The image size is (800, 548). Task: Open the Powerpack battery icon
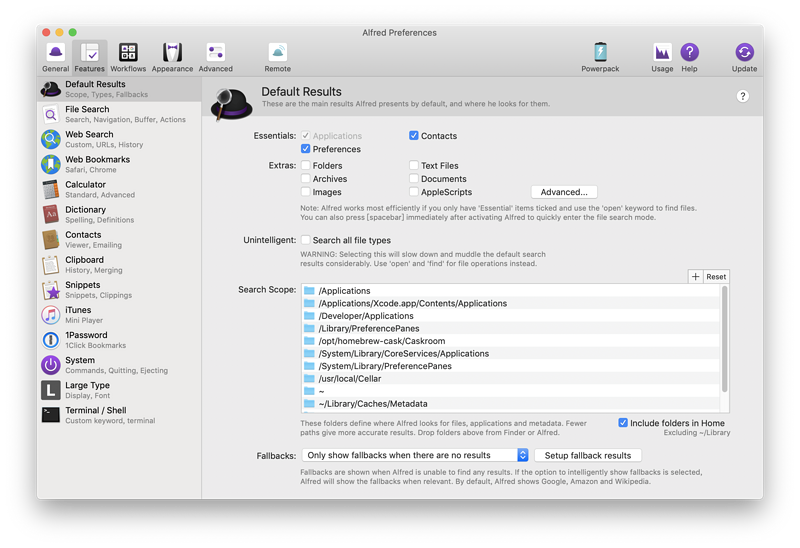[x=601, y=53]
